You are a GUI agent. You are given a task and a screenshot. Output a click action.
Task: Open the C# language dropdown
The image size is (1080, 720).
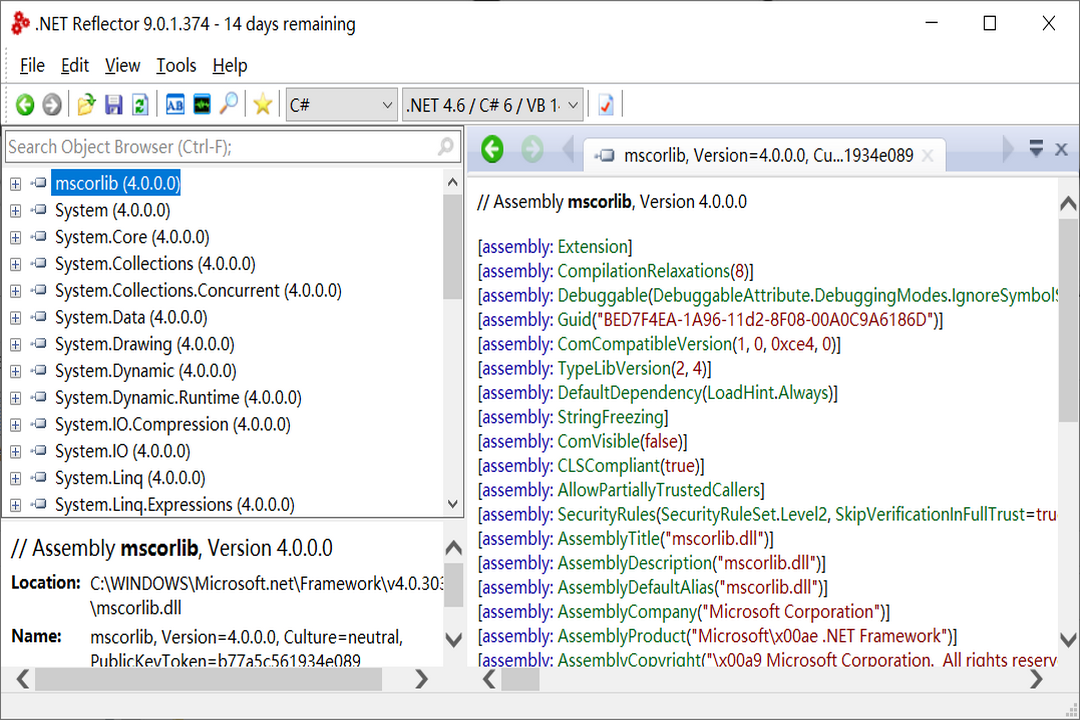tap(341, 105)
